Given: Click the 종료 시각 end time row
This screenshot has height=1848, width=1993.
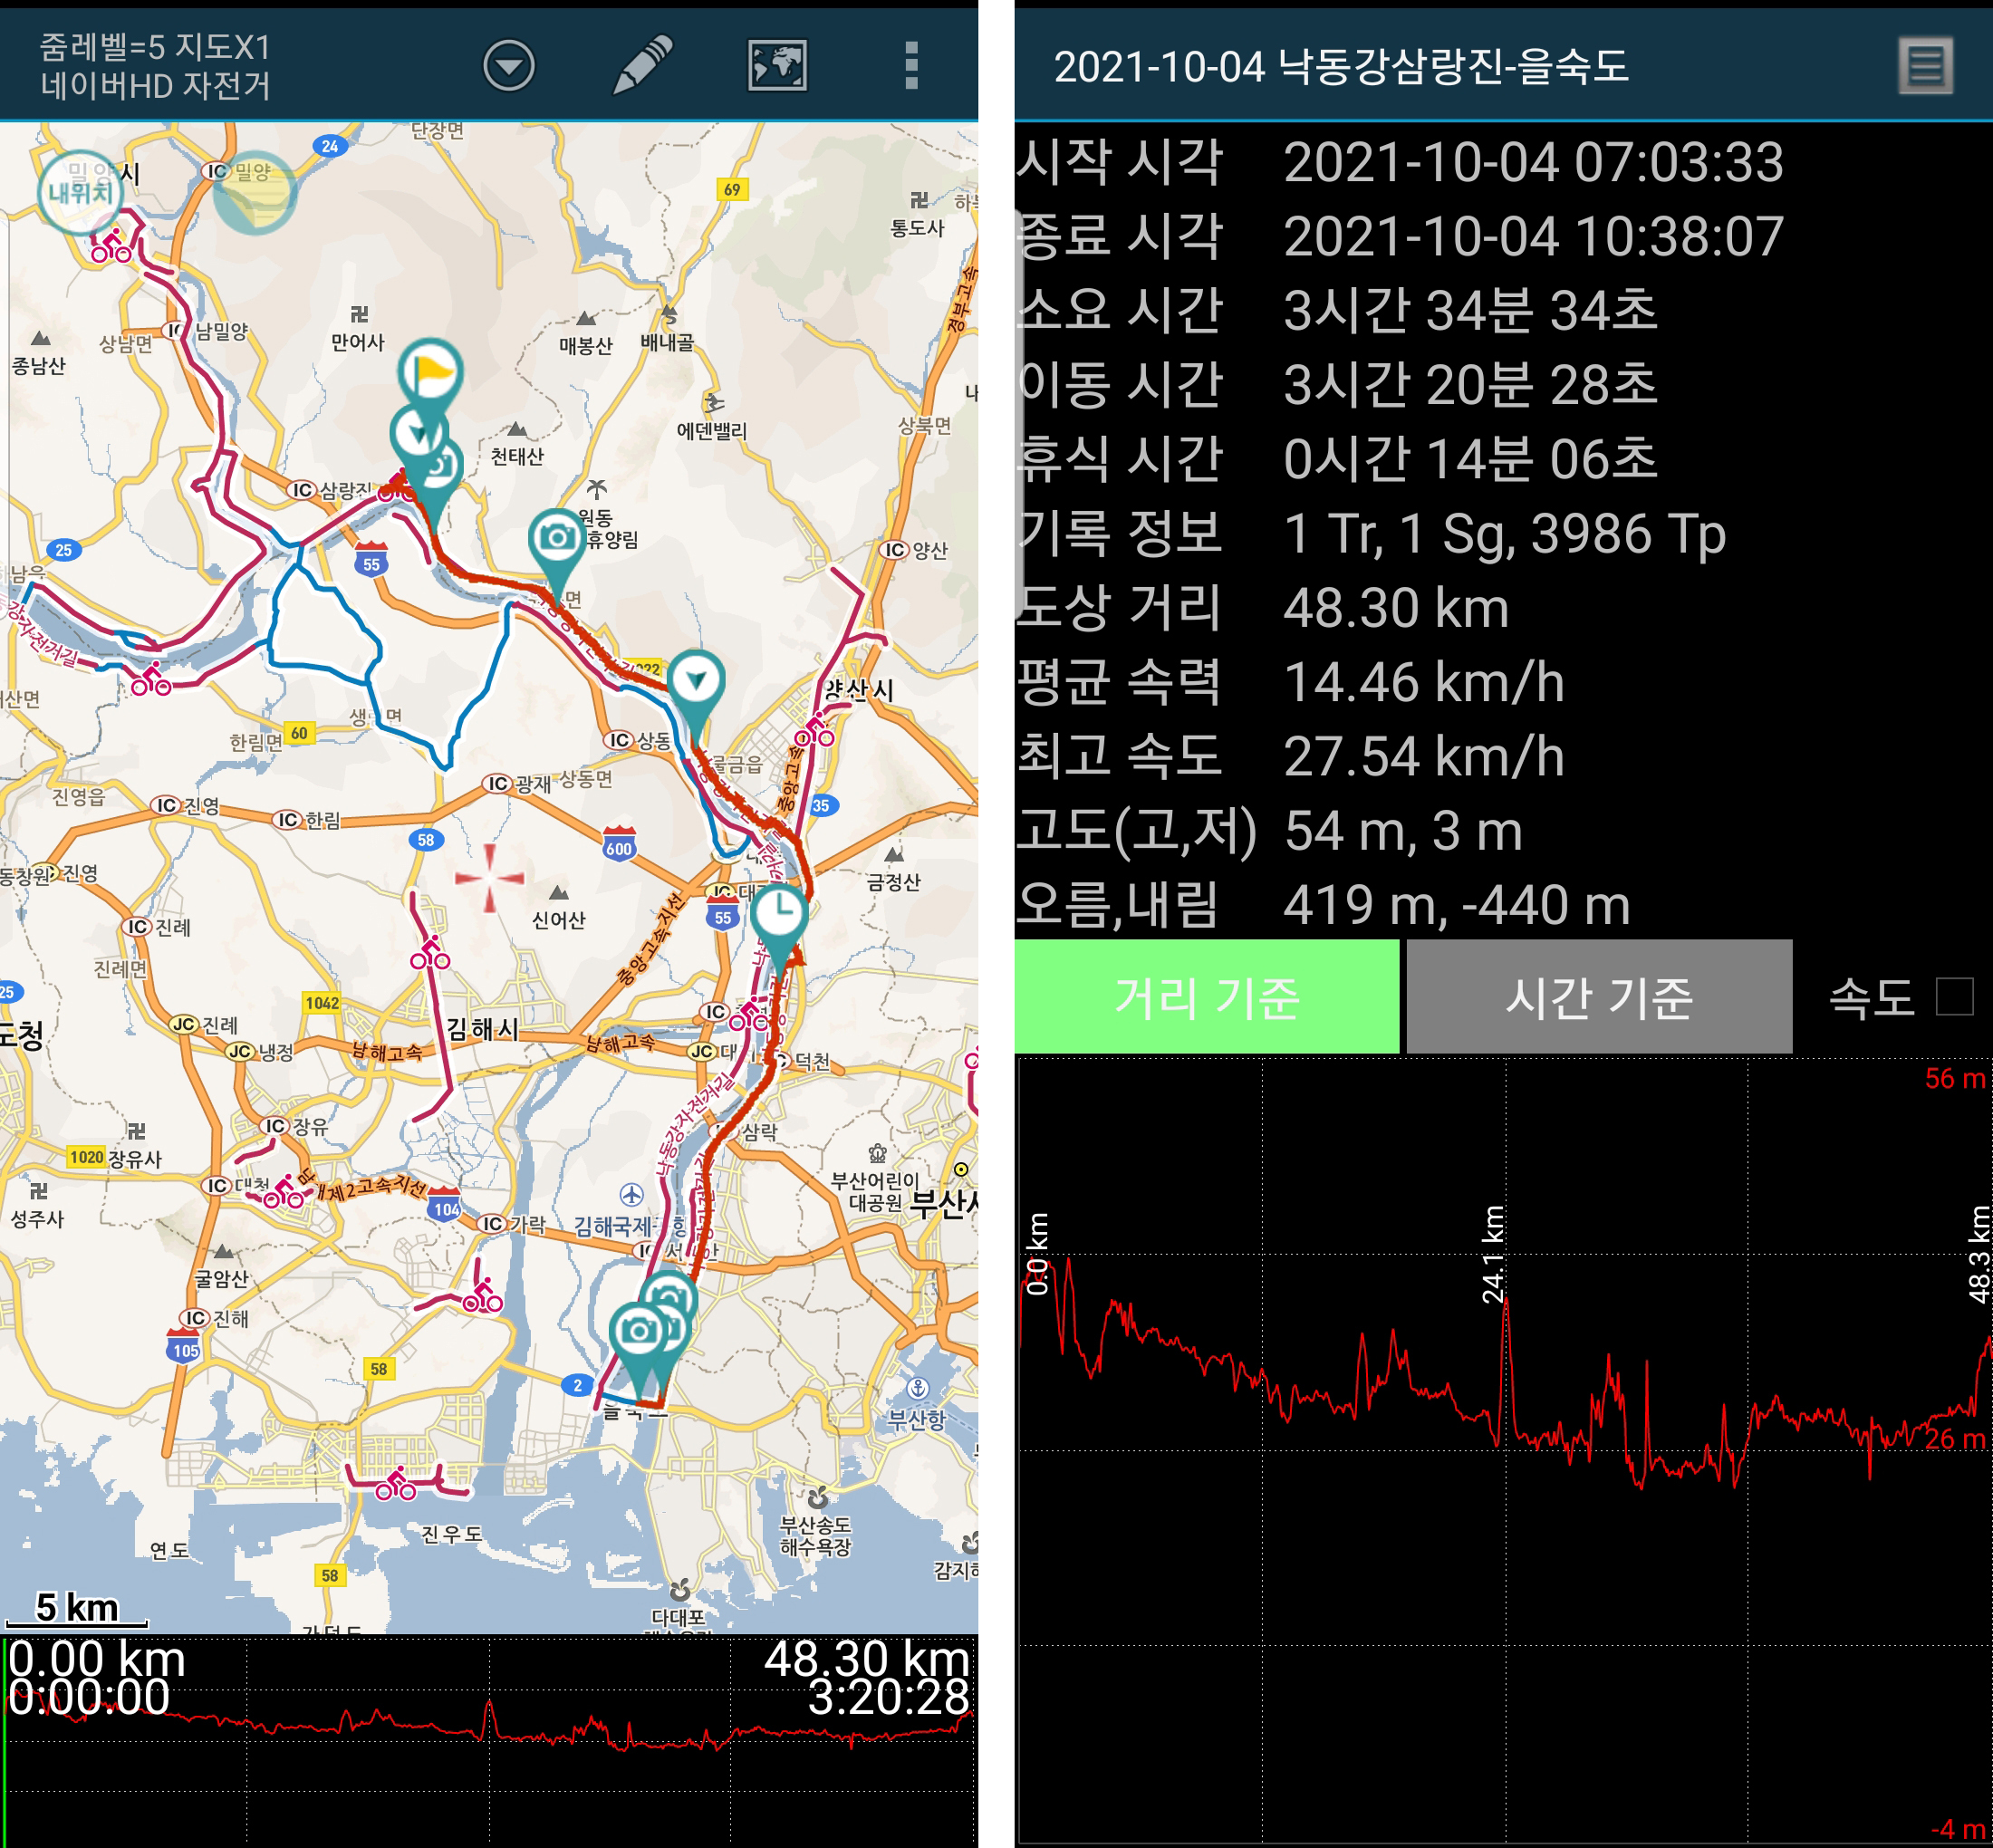Looking at the screenshot, I should pos(1503,236).
